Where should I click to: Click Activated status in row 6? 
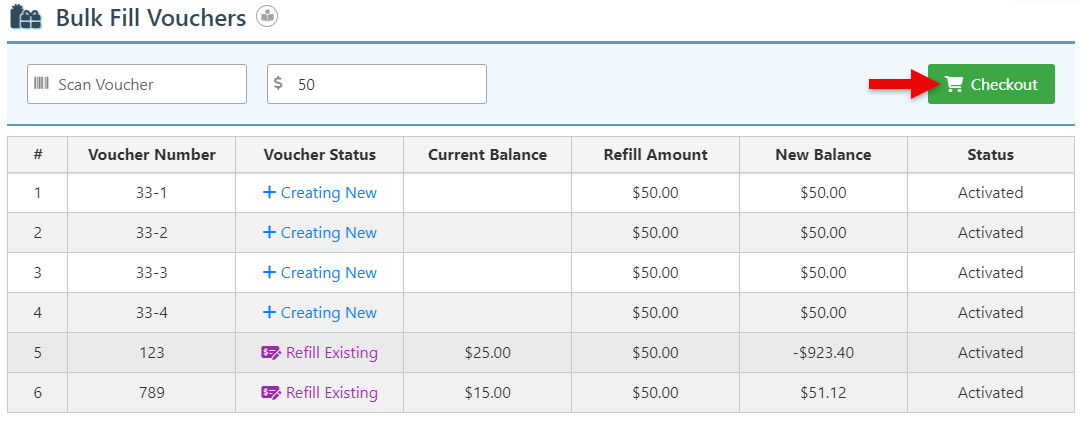click(990, 393)
